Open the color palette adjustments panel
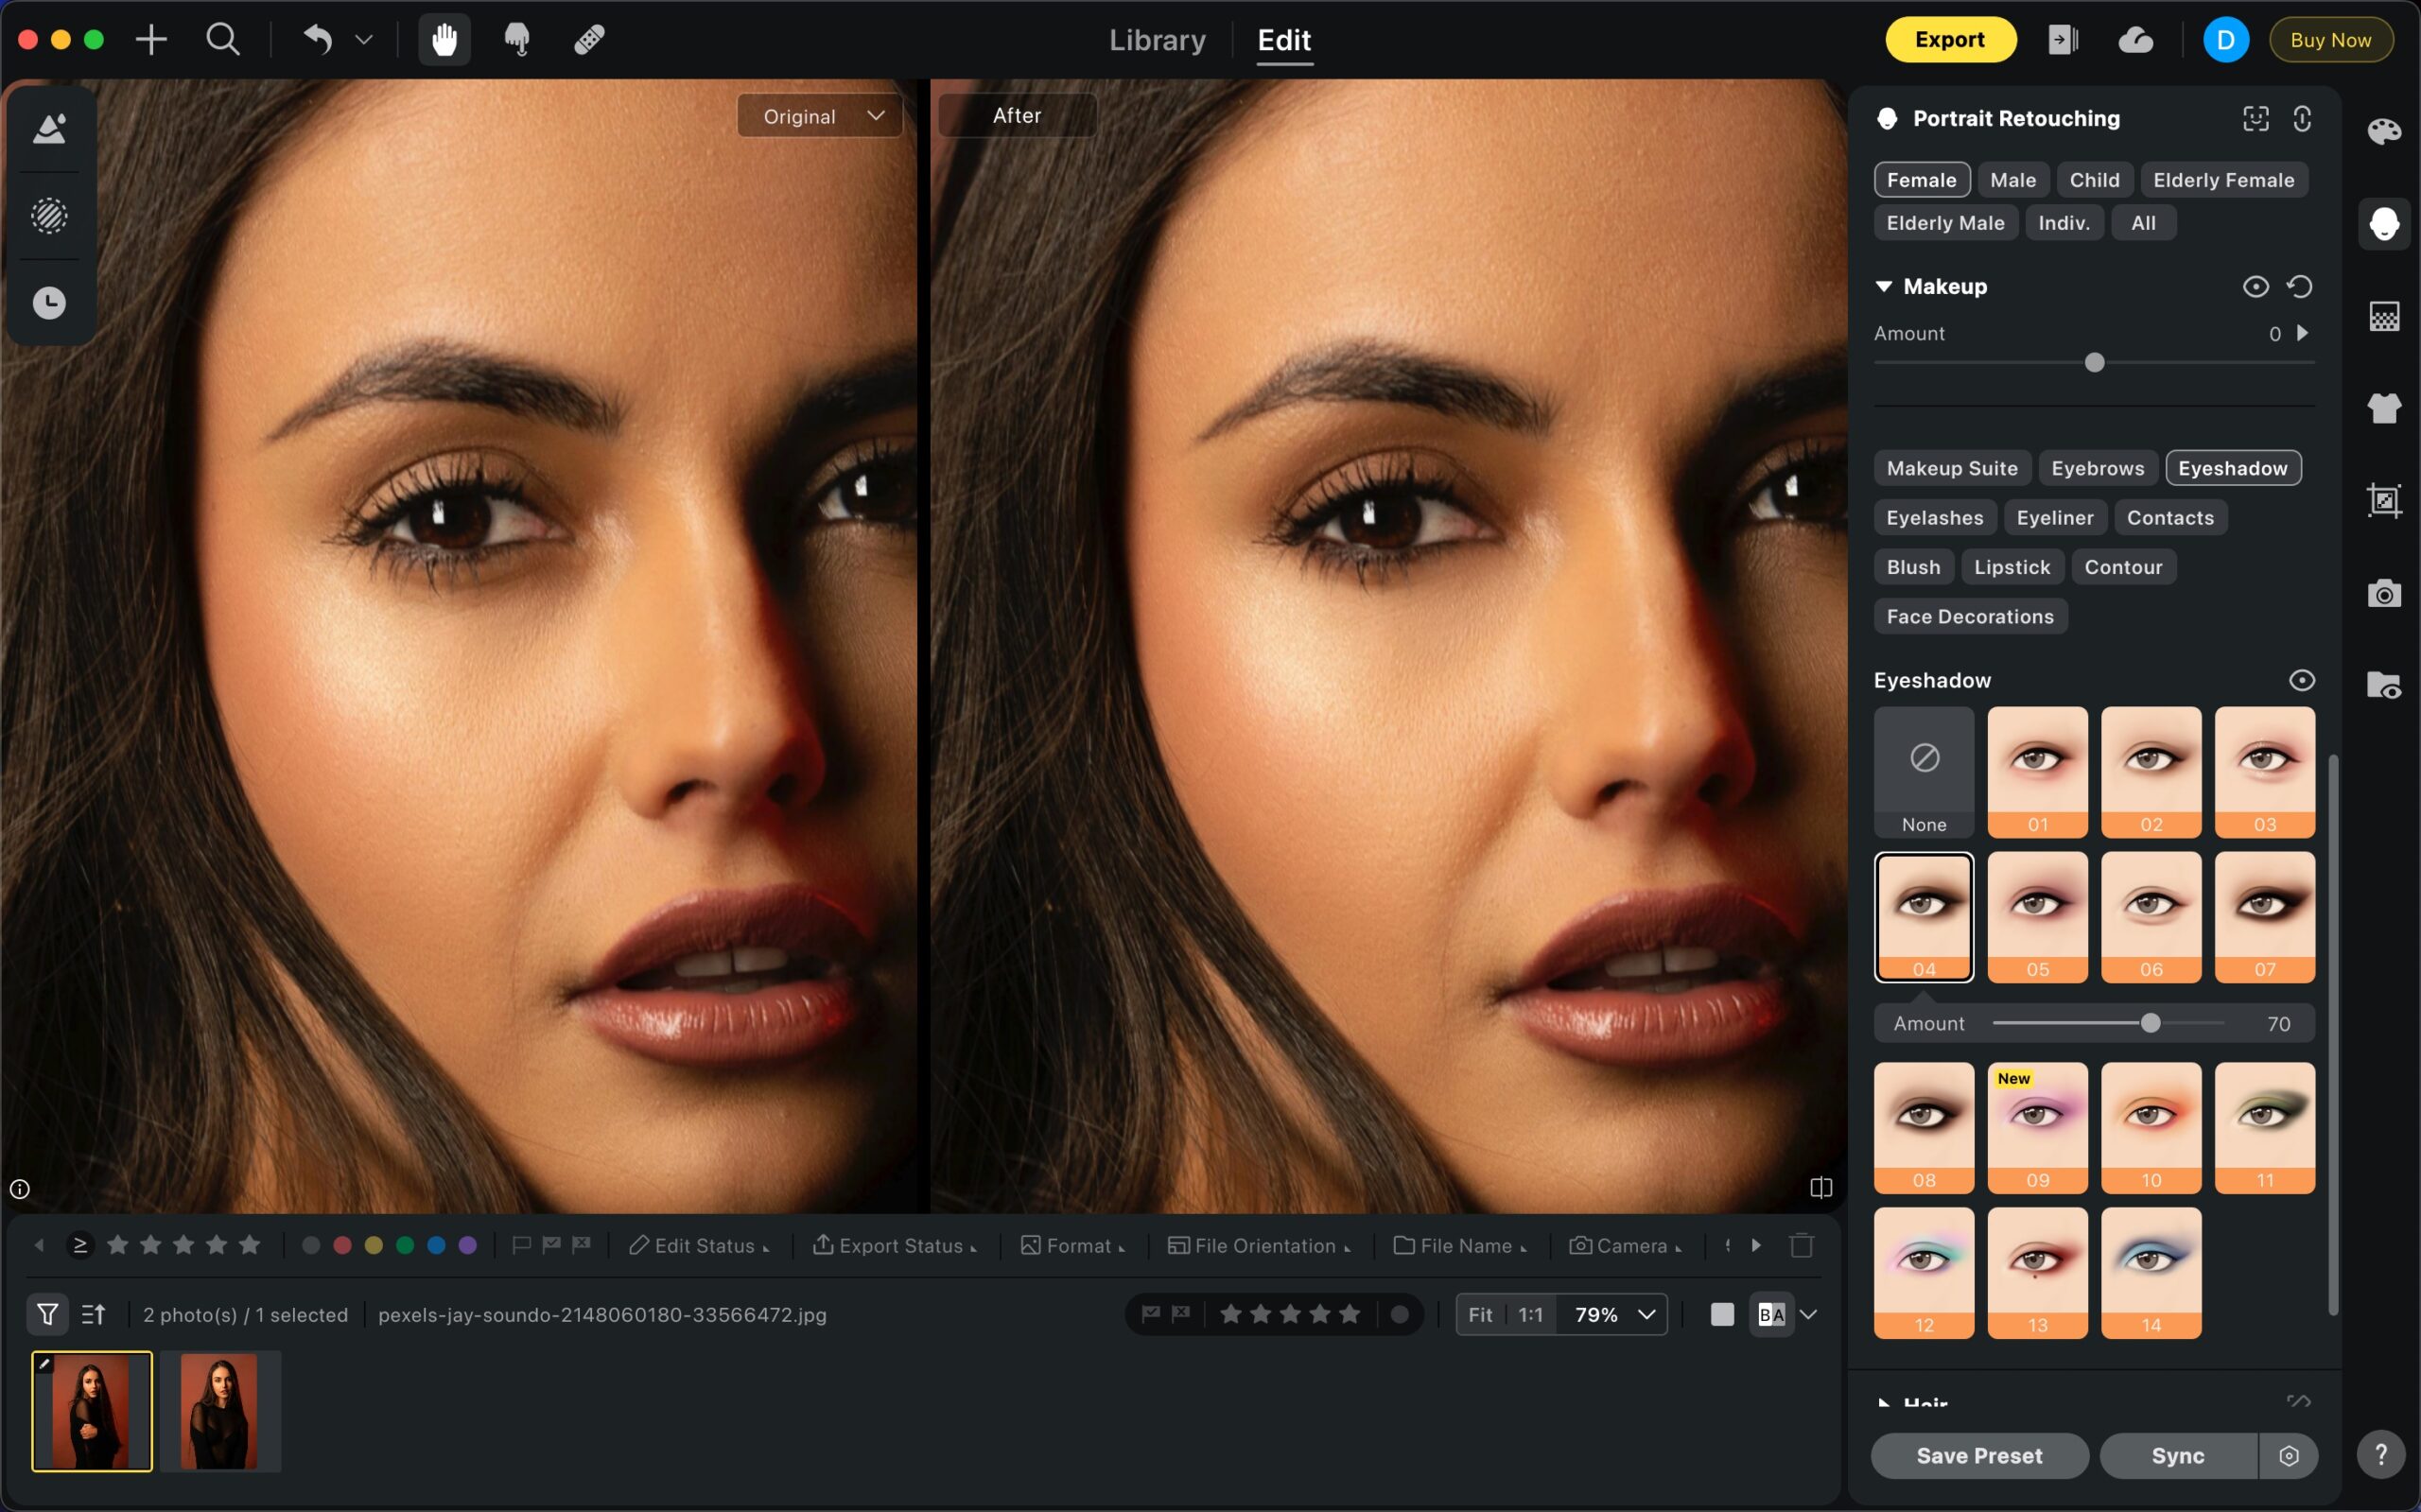The height and width of the screenshot is (1512, 2421). 2384,131
